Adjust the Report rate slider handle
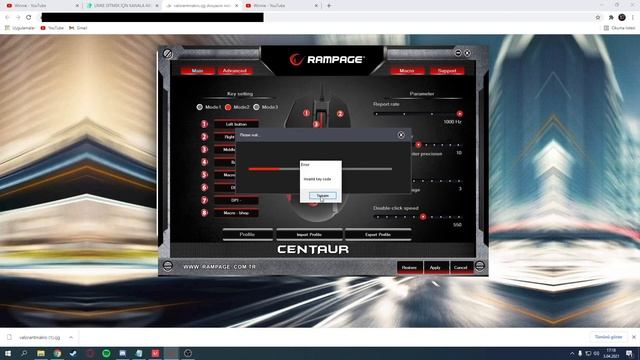The width and height of the screenshot is (640, 360). pos(460,114)
